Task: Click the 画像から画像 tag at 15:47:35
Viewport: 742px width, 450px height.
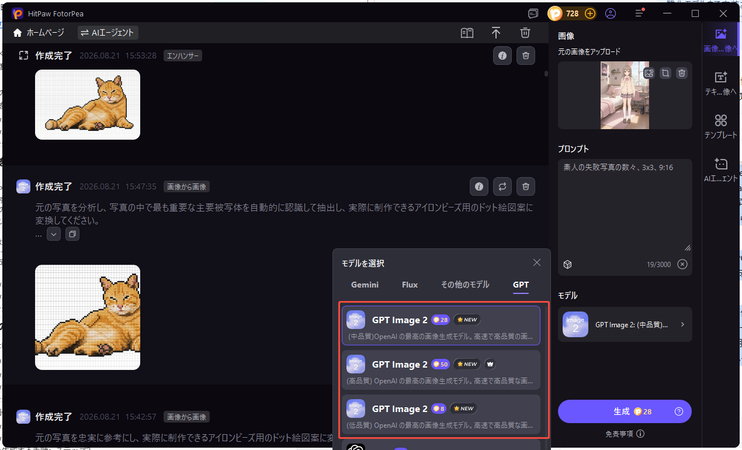Action: click(187, 187)
